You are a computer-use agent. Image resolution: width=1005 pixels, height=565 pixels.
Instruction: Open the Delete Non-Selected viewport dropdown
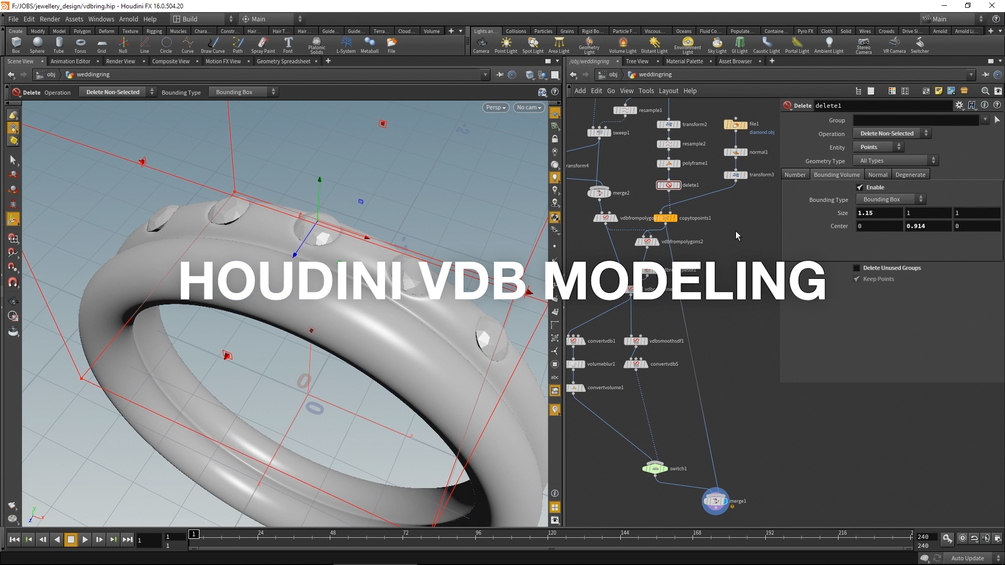pos(117,92)
